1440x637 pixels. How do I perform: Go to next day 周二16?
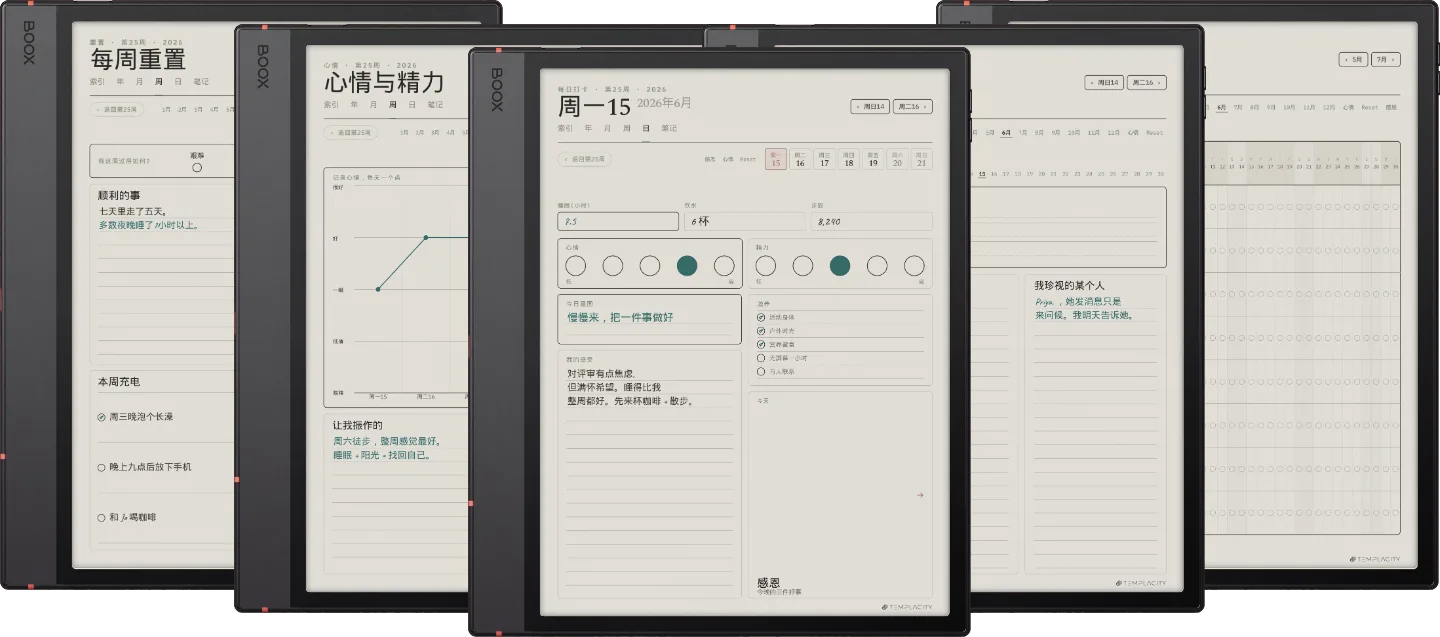point(912,106)
